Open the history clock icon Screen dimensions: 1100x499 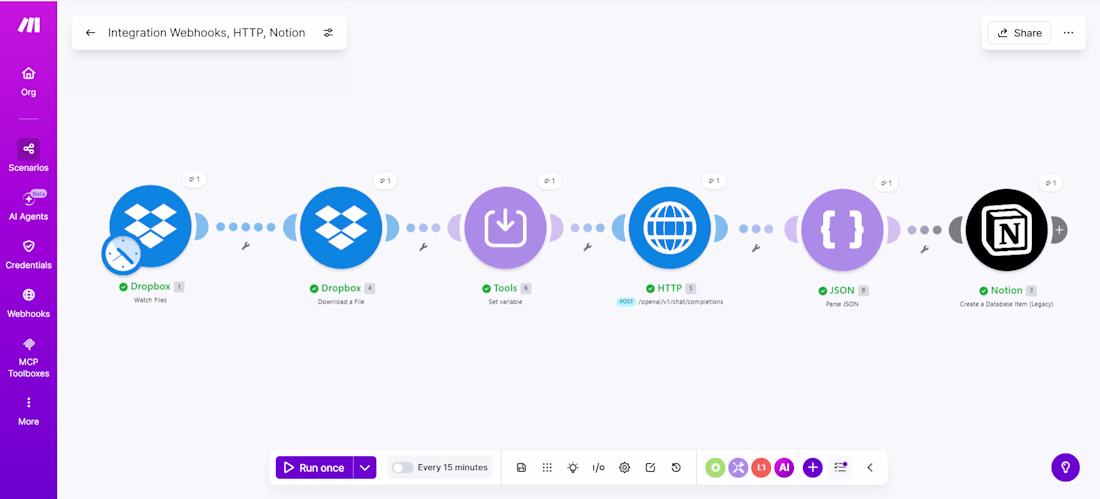pos(676,467)
